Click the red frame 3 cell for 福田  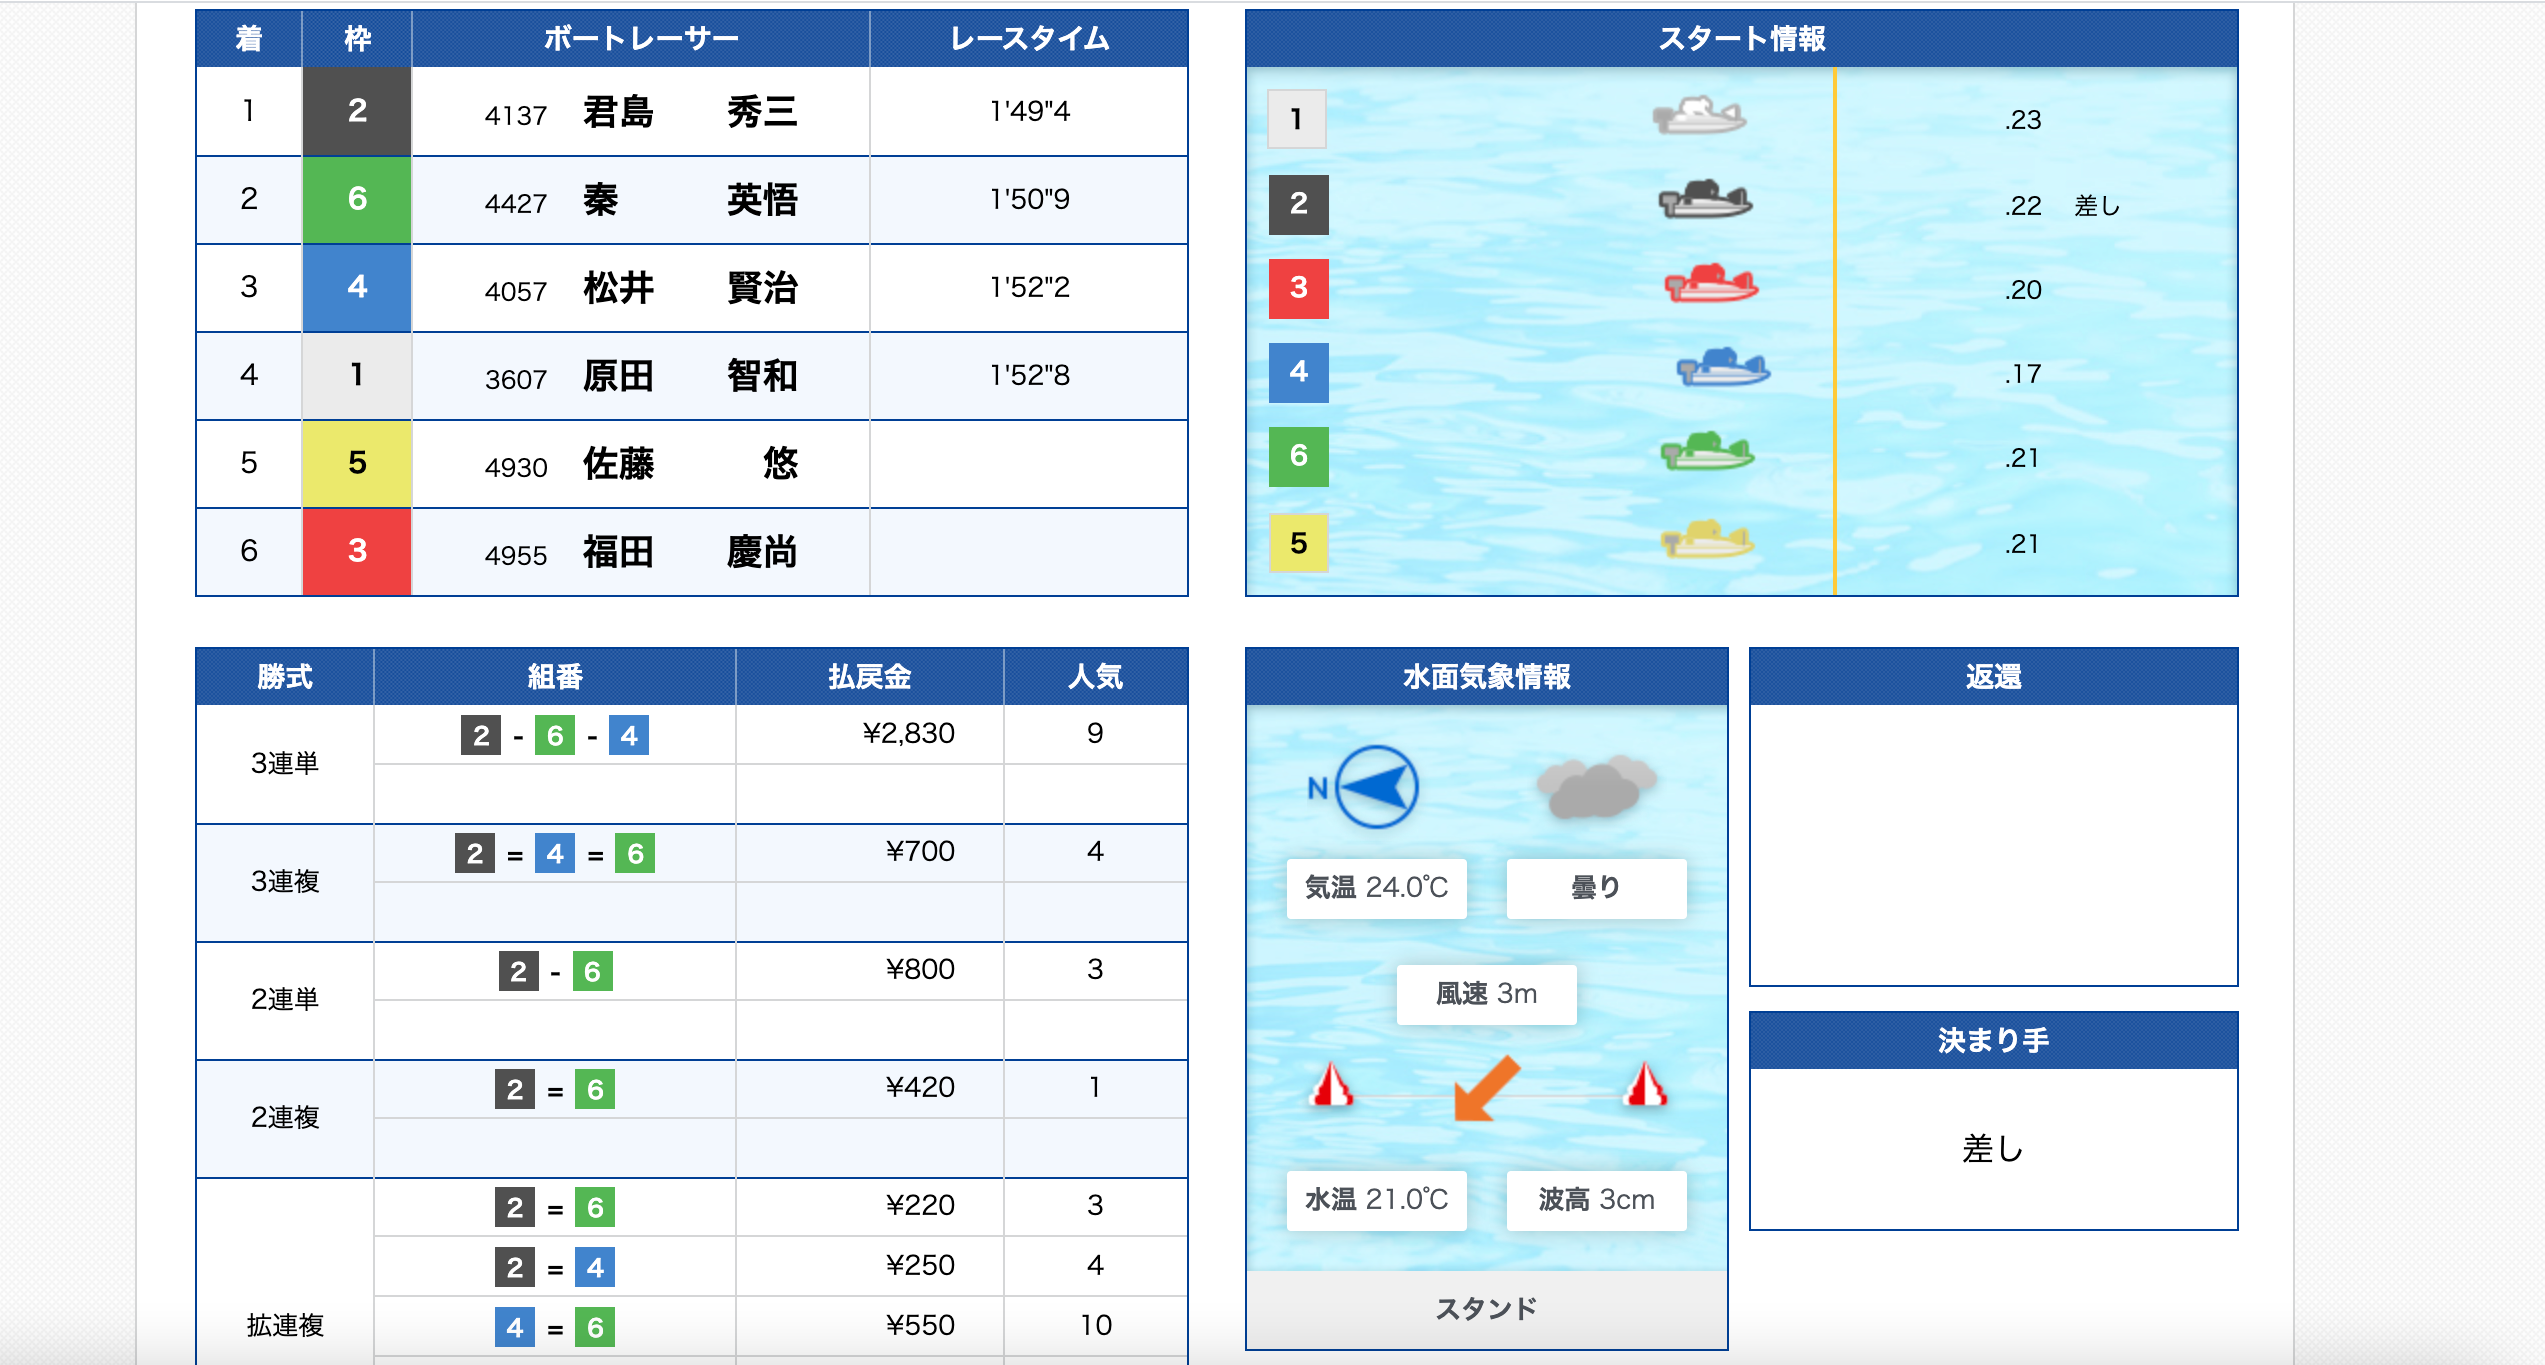click(357, 551)
